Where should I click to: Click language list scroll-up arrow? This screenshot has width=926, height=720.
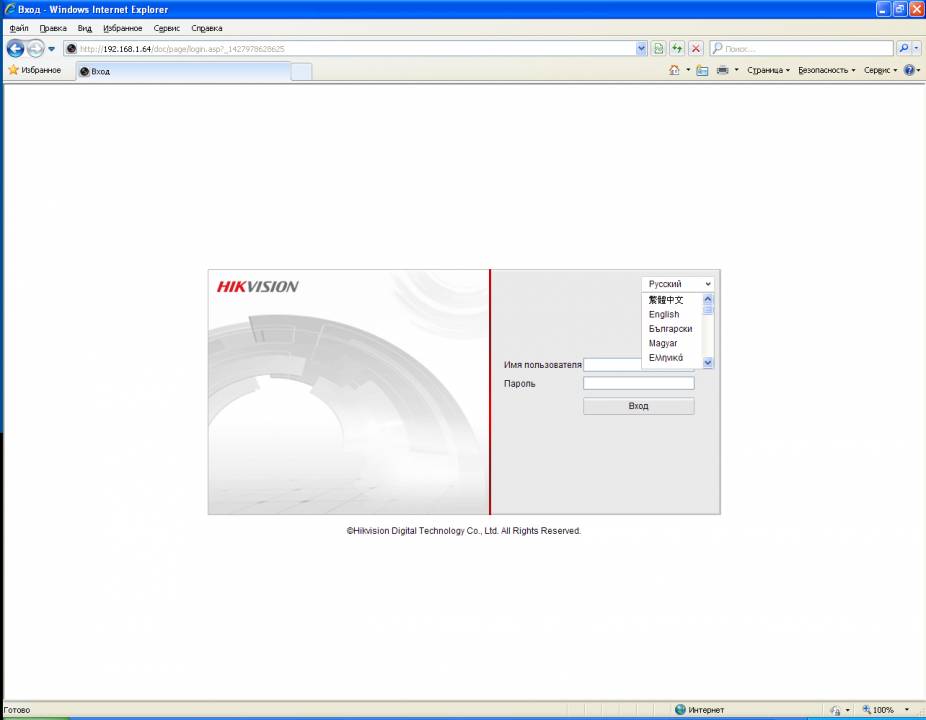[x=707, y=299]
